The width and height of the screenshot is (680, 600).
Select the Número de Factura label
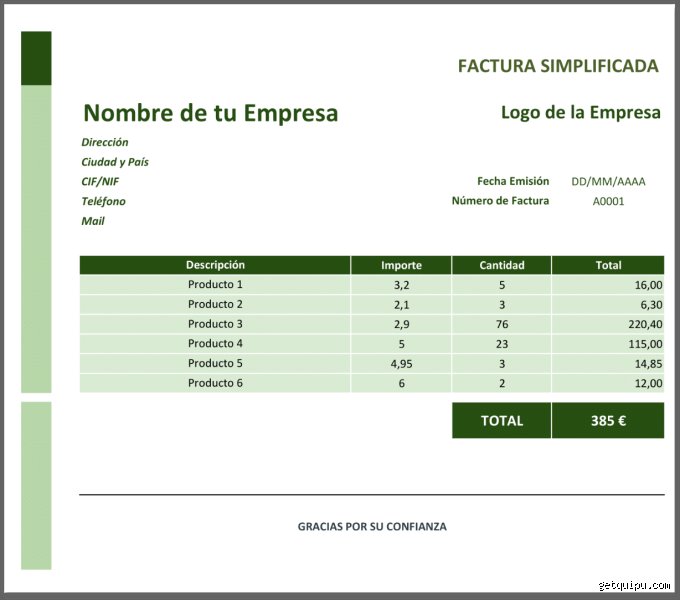click(500, 201)
